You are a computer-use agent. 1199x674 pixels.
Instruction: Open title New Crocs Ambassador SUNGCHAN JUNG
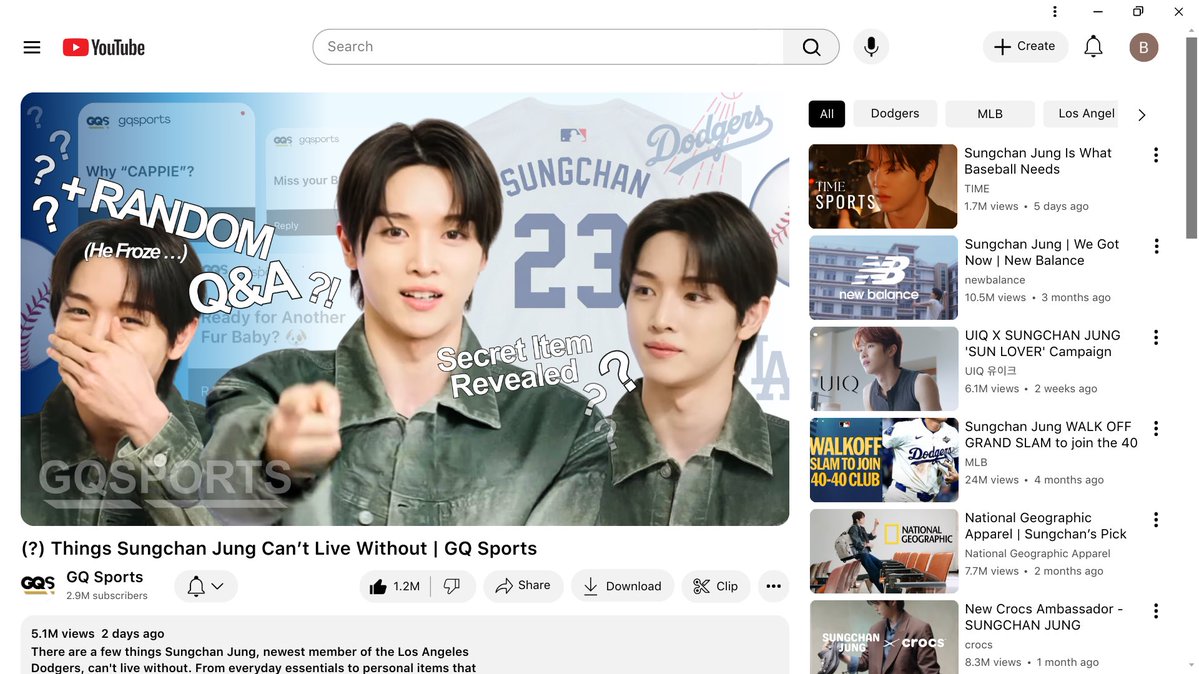[1044, 617]
